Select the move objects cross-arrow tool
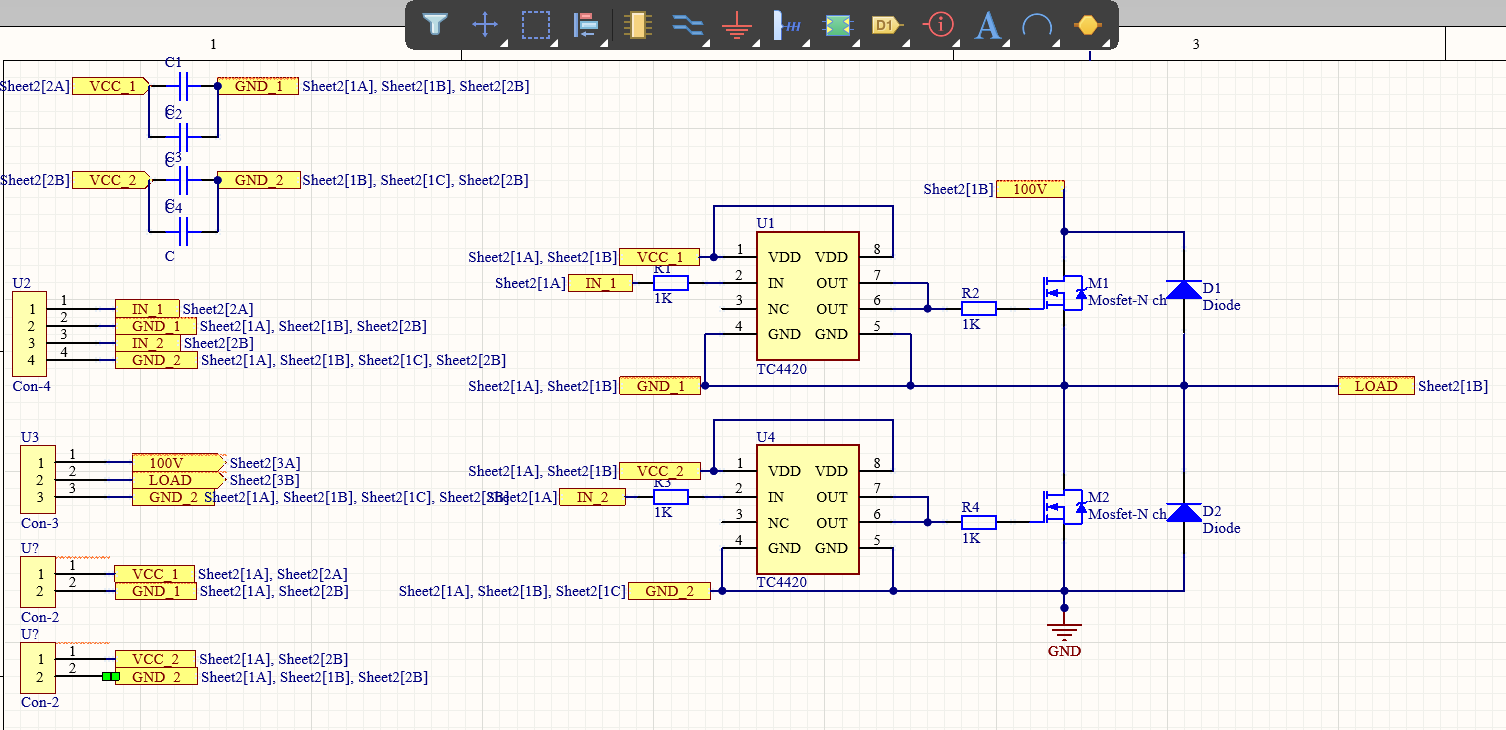This screenshot has width=1506, height=730. point(485,25)
